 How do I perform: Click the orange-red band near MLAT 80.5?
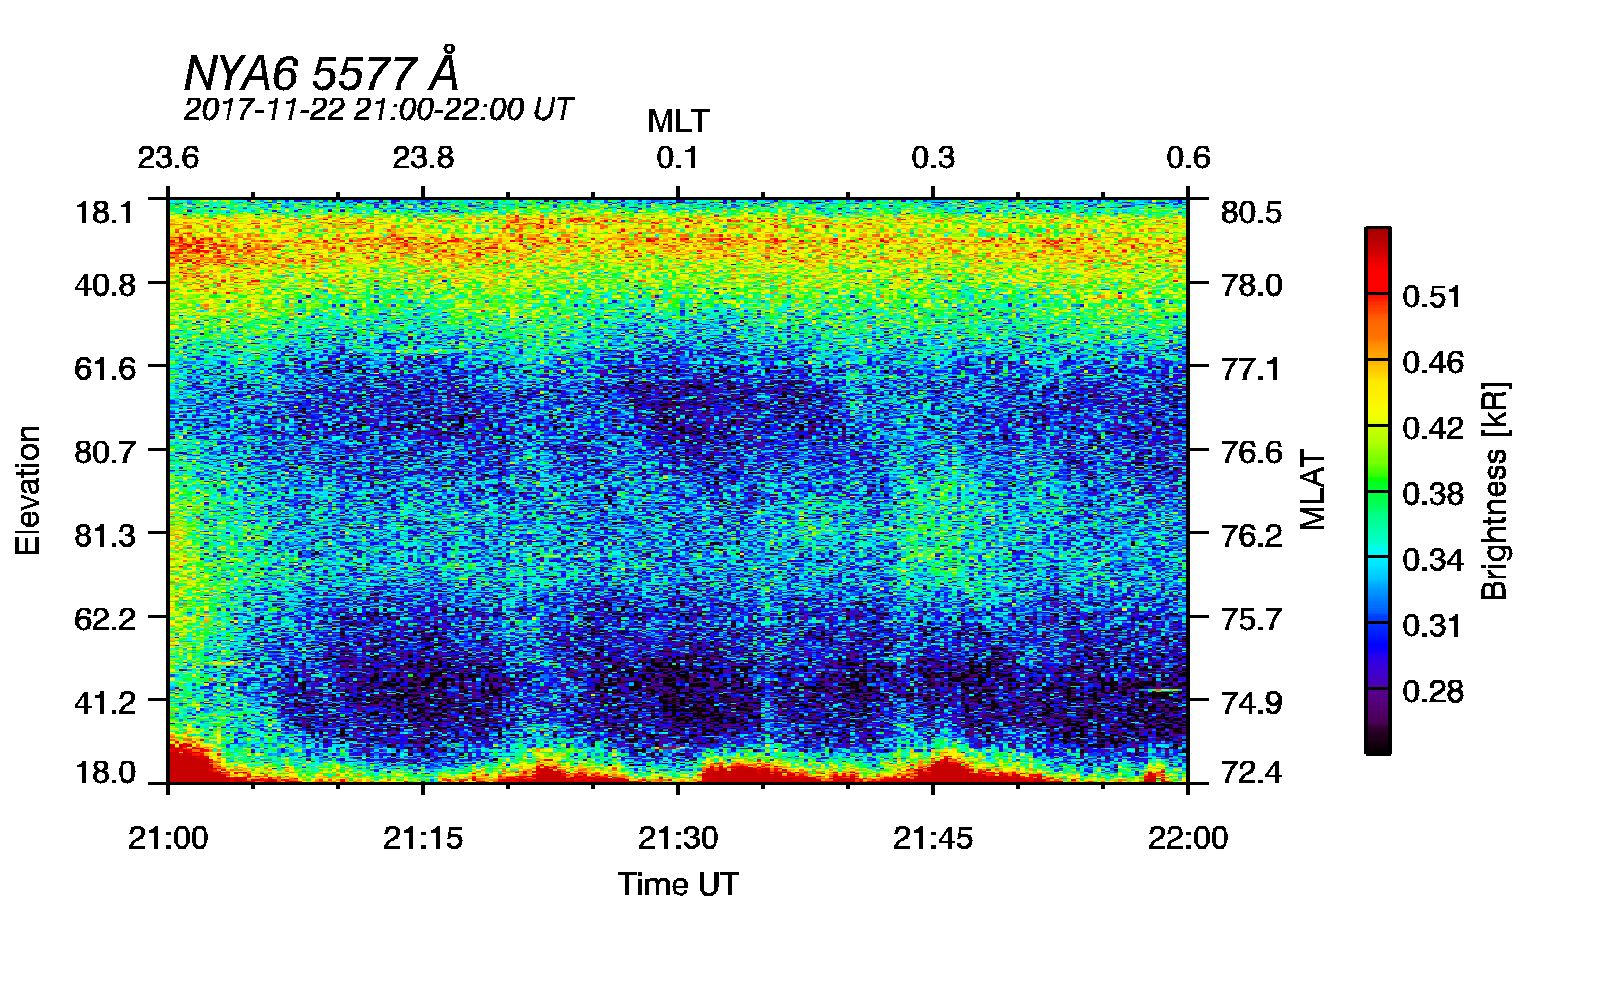click(678, 240)
